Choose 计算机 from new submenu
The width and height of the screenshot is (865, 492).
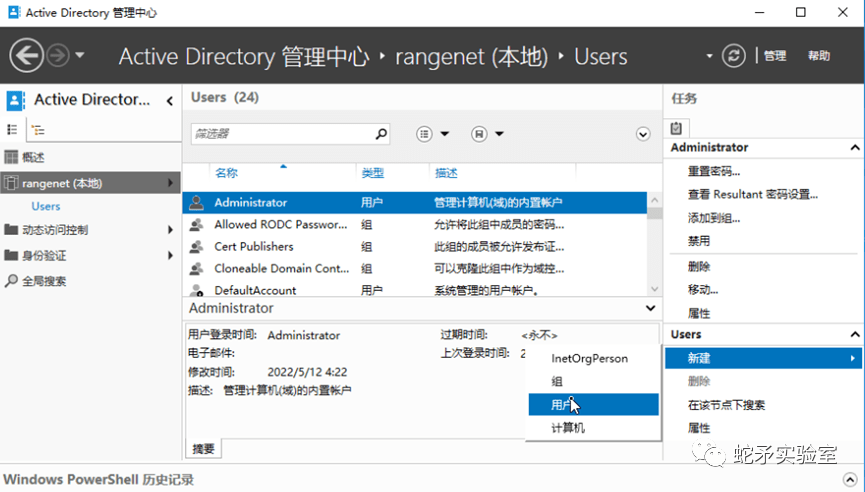tap(594, 427)
